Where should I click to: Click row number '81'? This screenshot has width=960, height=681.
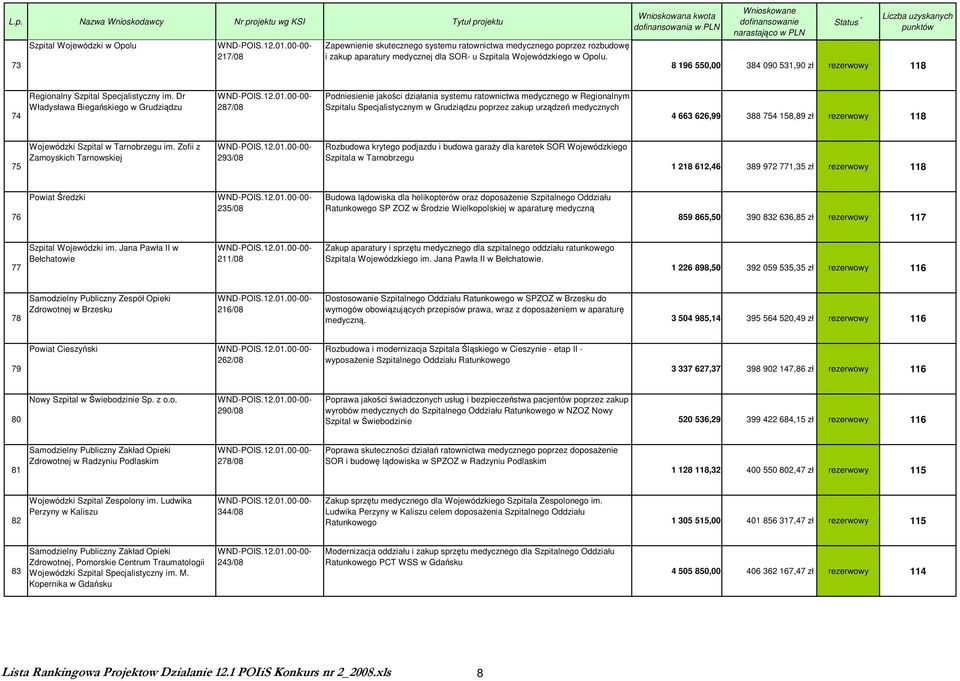pyautogui.click(x=16, y=470)
